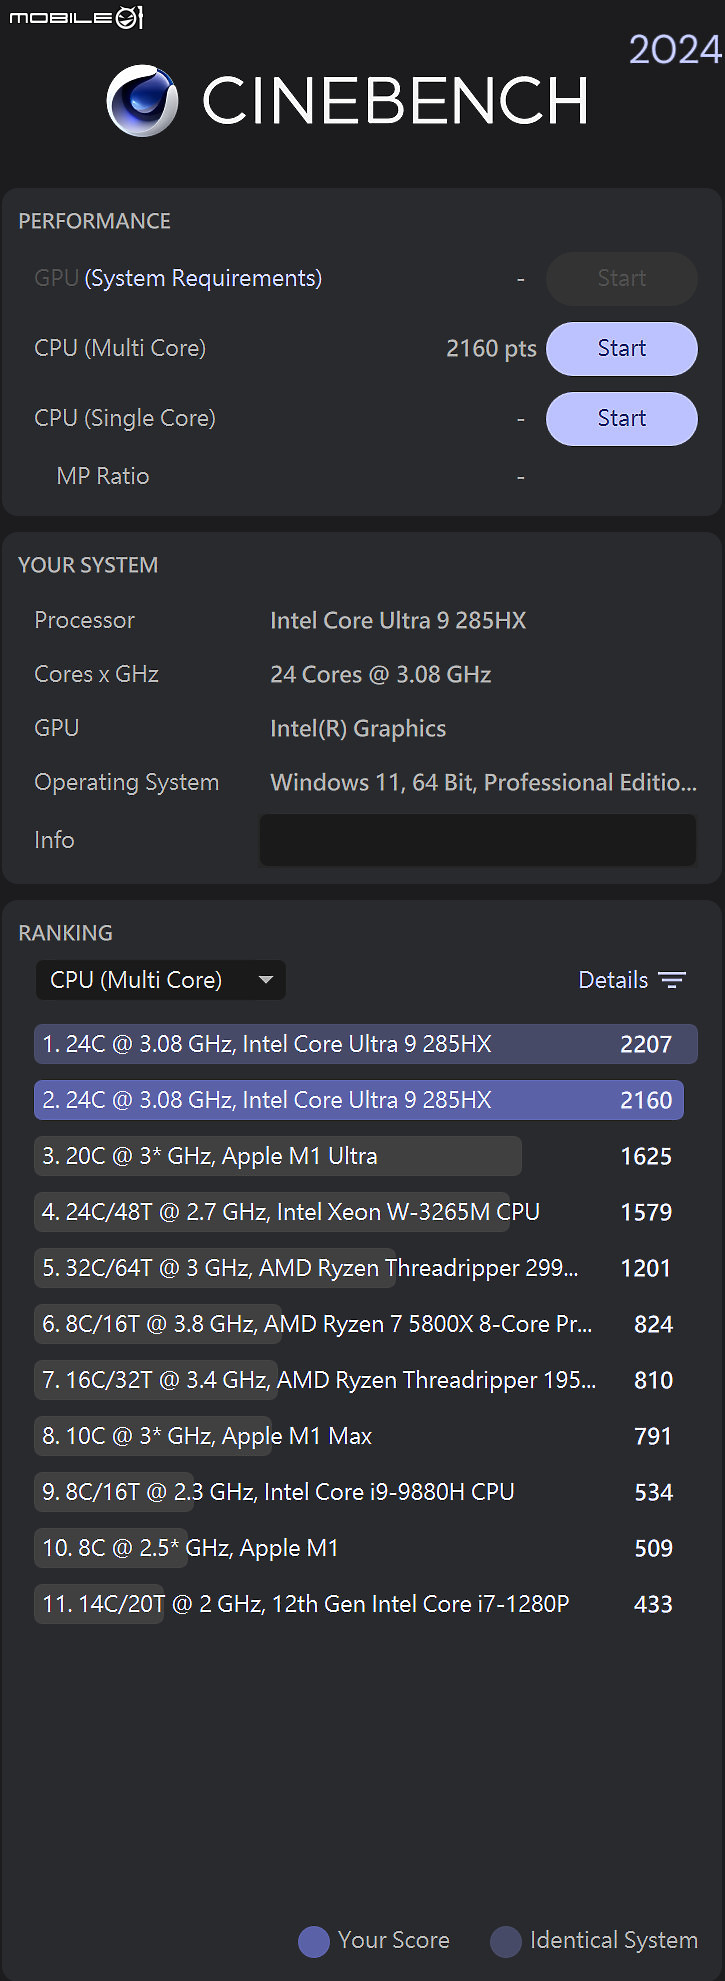The image size is (725, 1981).
Task: Open GPU System Requirements link
Action: tap(203, 278)
